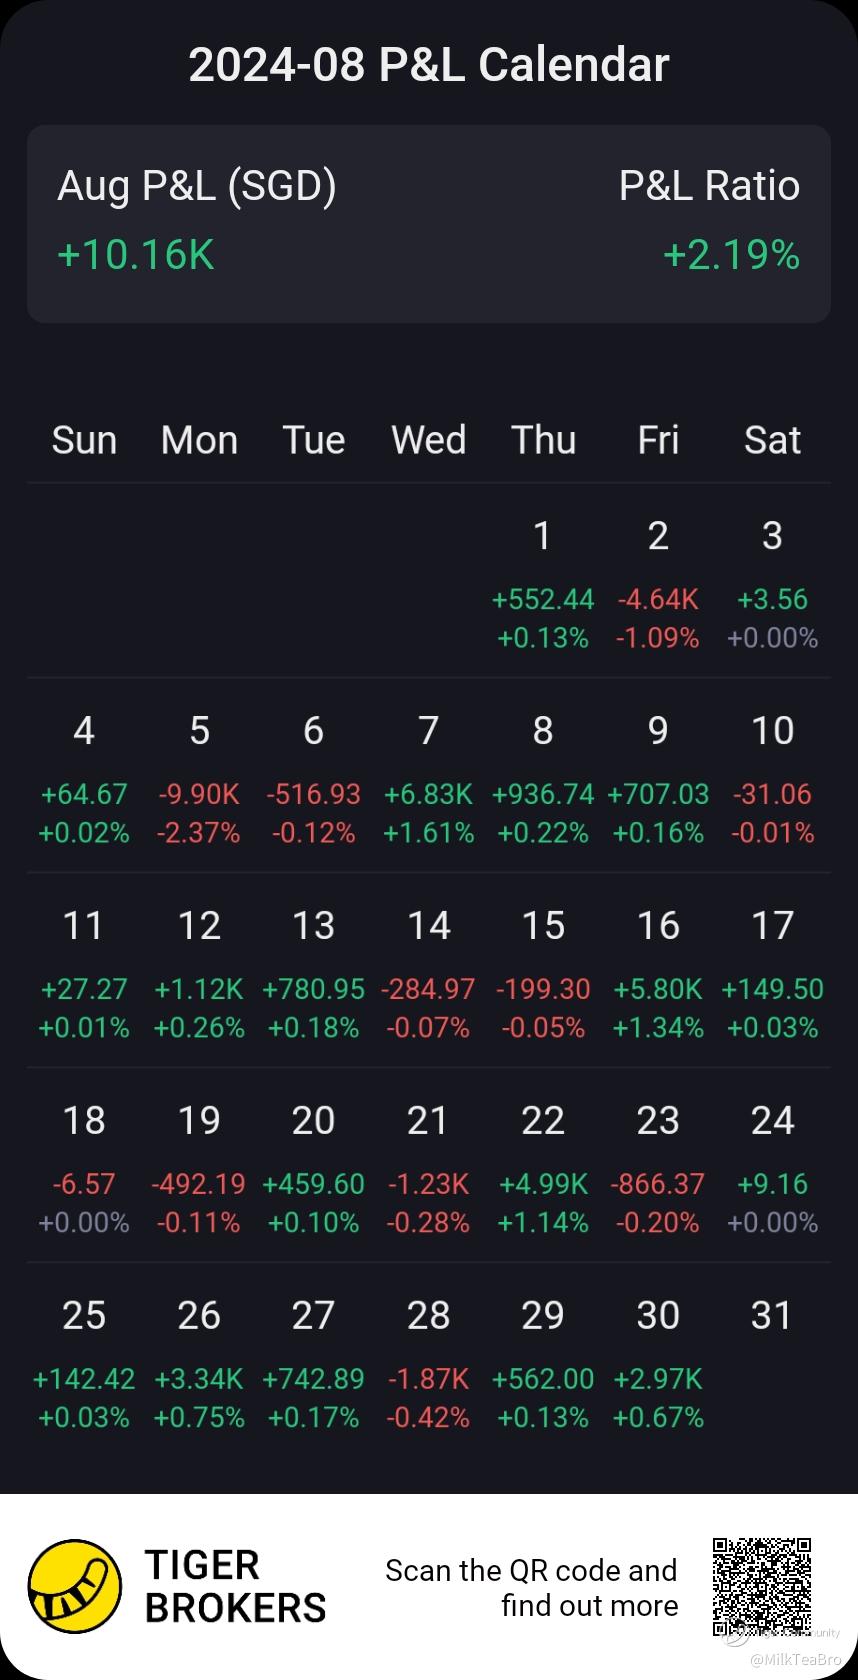The image size is (858, 1680).
Task: Click the 2024-08 P&L Calendar title
Action: [429, 65]
